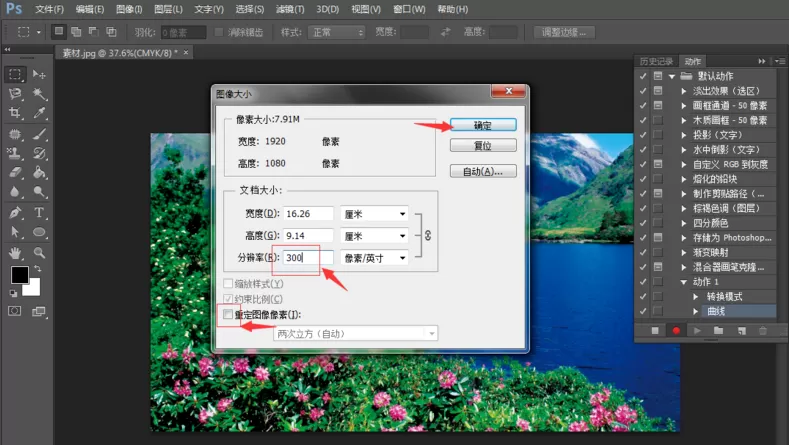Toggle the checkmark for 淡出效果 action

click(x=643, y=91)
